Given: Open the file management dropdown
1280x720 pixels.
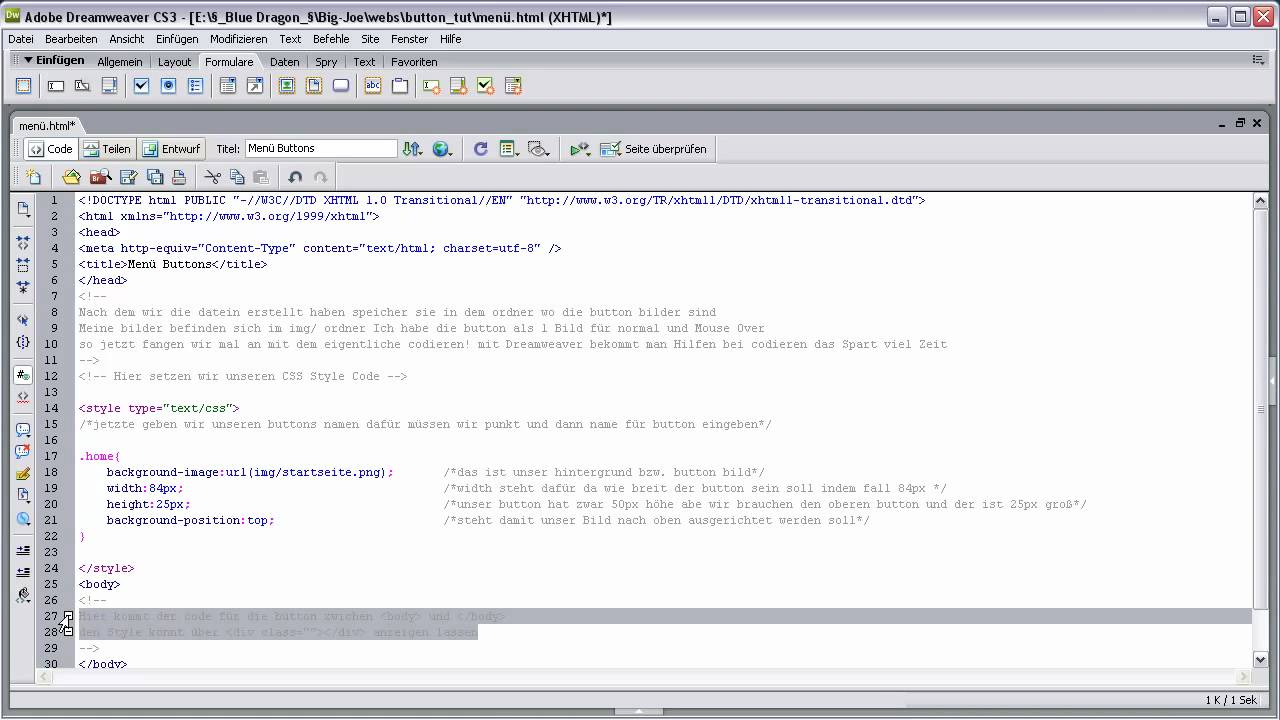Looking at the screenshot, I should coord(412,149).
